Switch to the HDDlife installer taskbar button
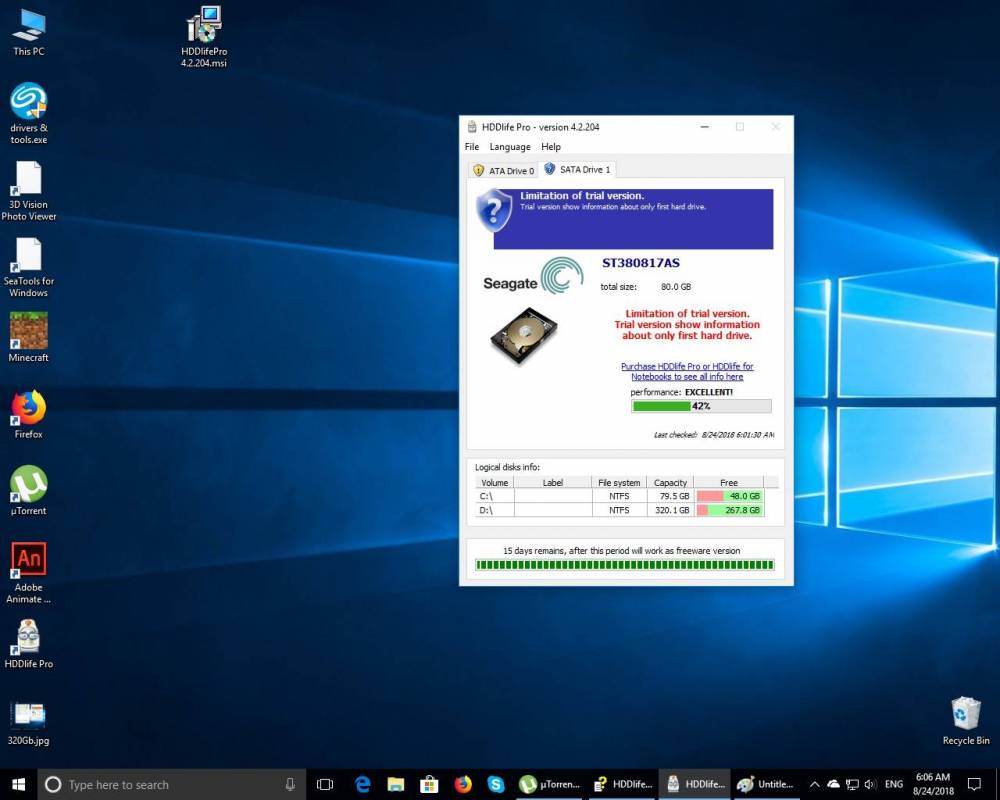Screen dimensions: 1000x800 (622, 784)
